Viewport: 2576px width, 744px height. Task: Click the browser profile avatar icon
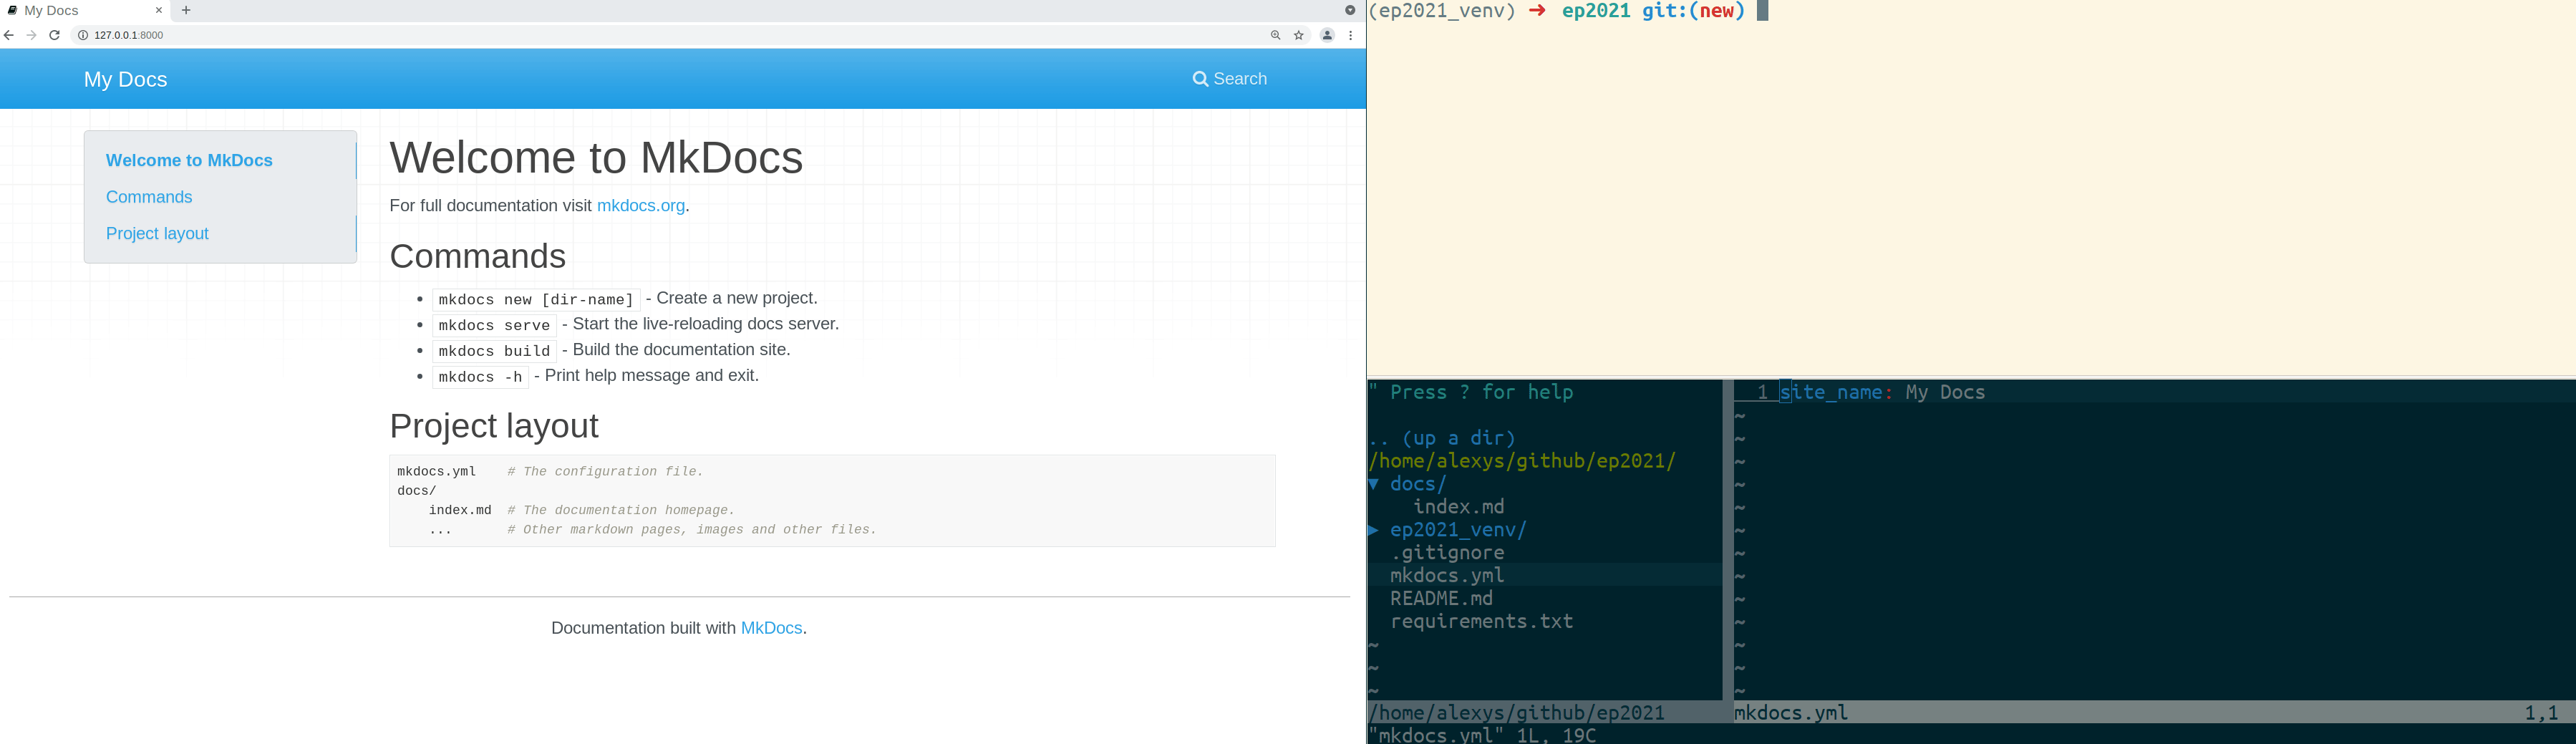point(1327,35)
